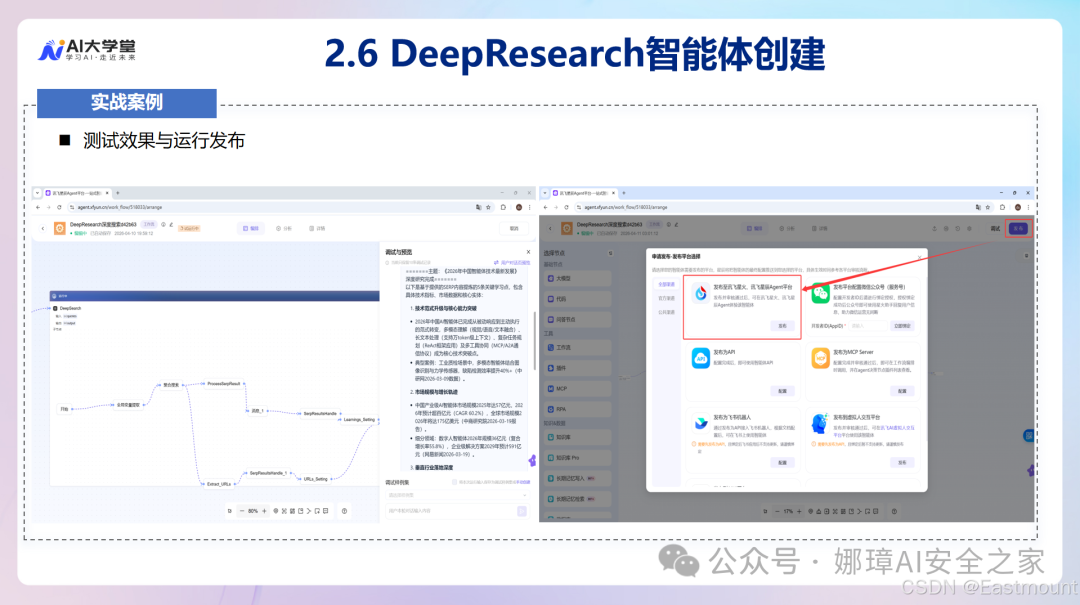1080x605 pixels.
Task: Click the history clock icon in right window header
Action: (x=957, y=228)
